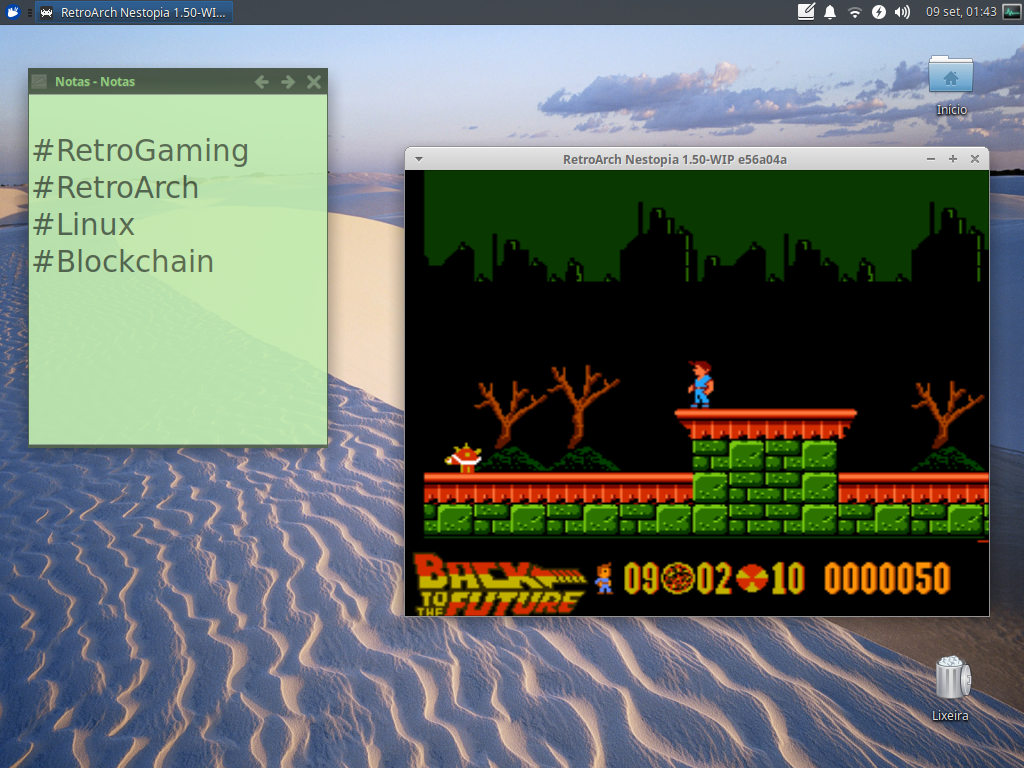Click the #RetroGaming line in the note
Image resolution: width=1024 pixels, height=768 pixels.
click(140, 151)
